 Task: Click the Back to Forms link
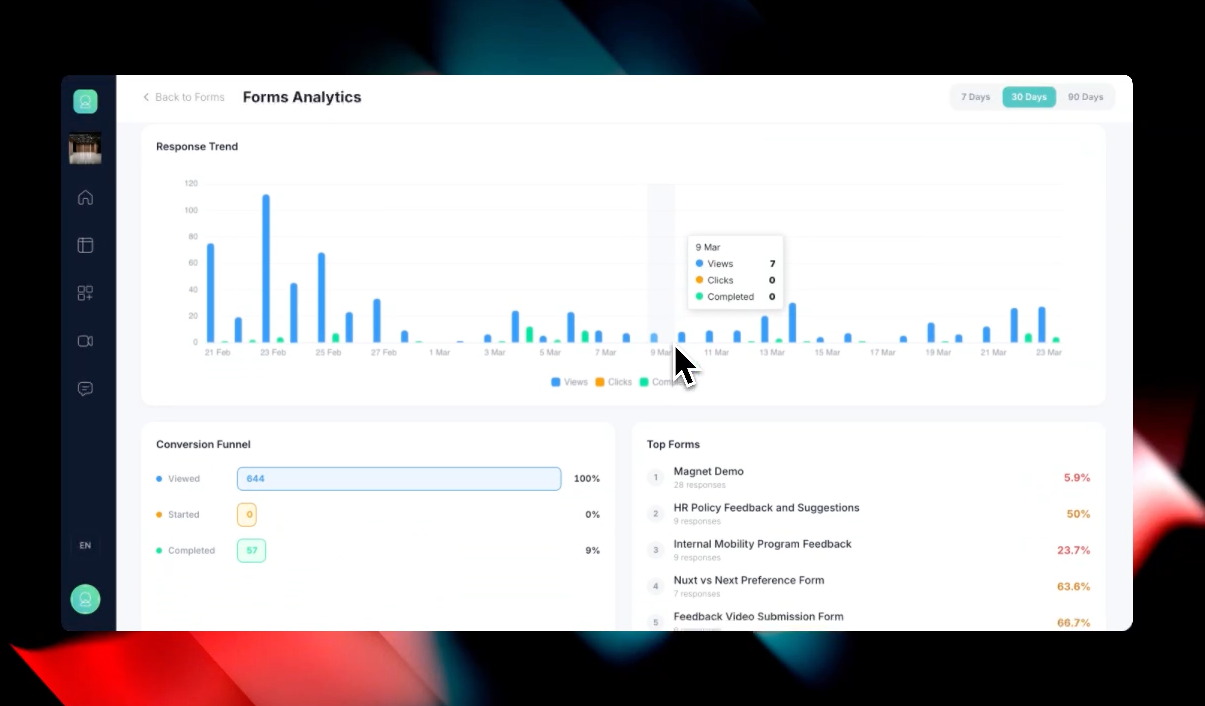tap(183, 97)
